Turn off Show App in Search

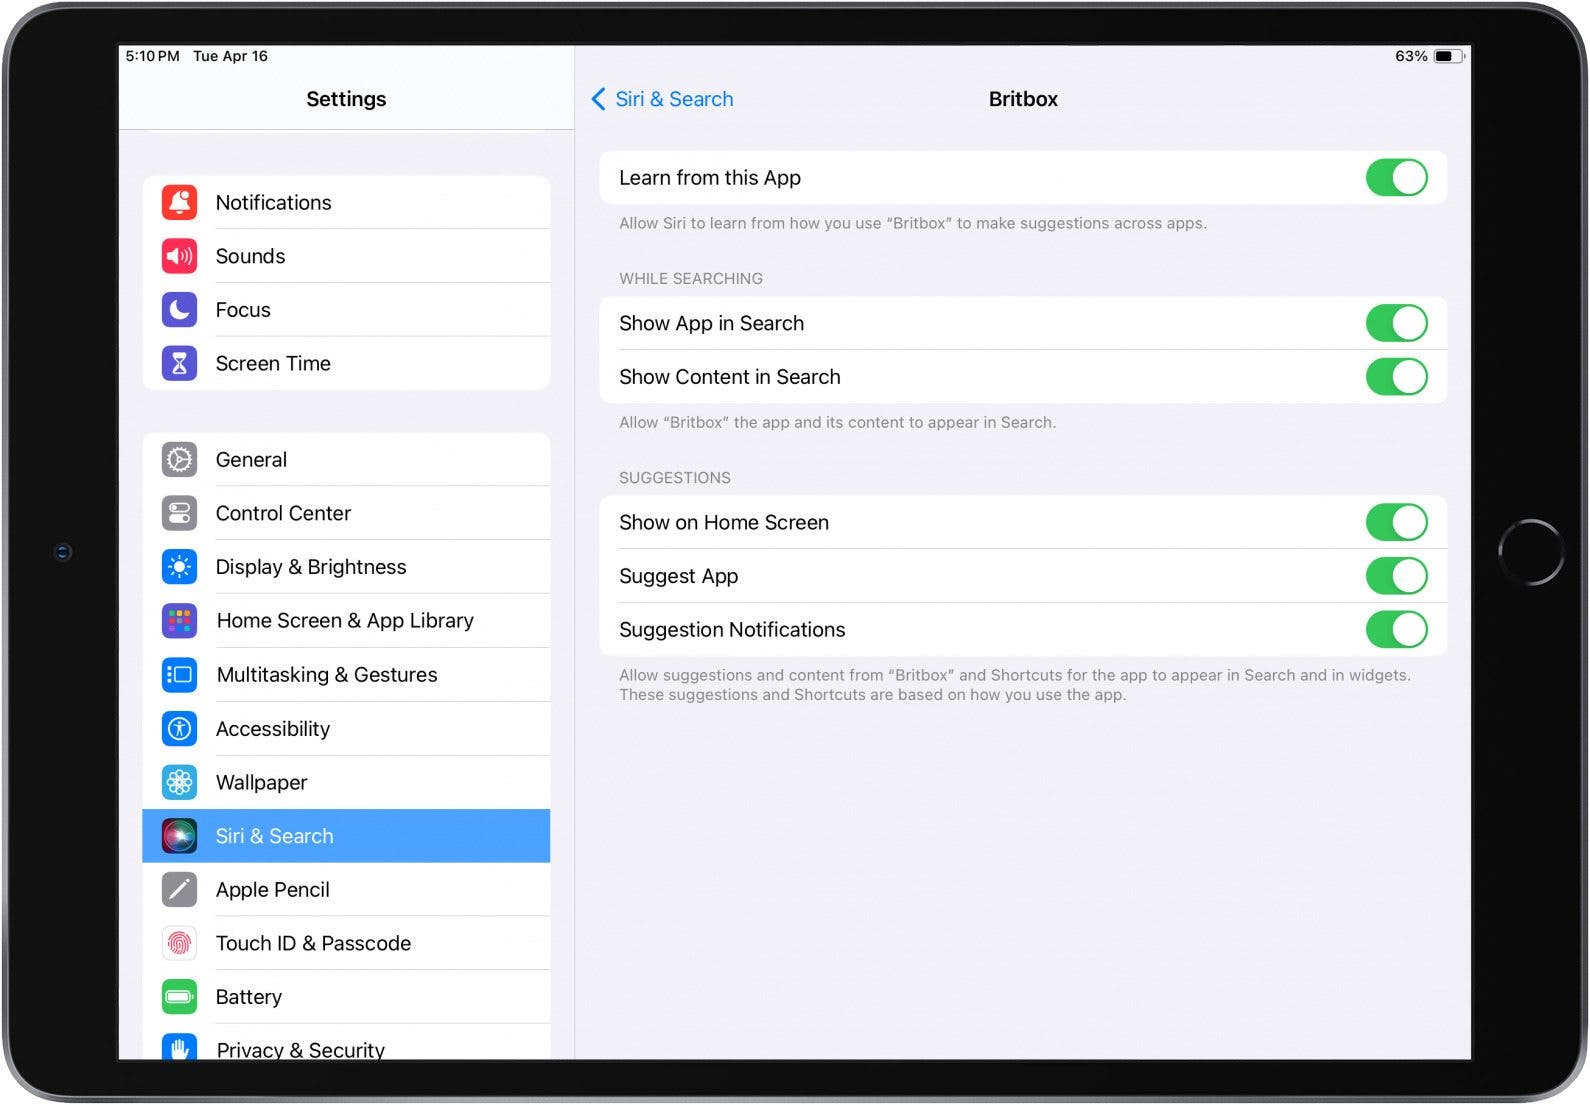[x=1396, y=323]
